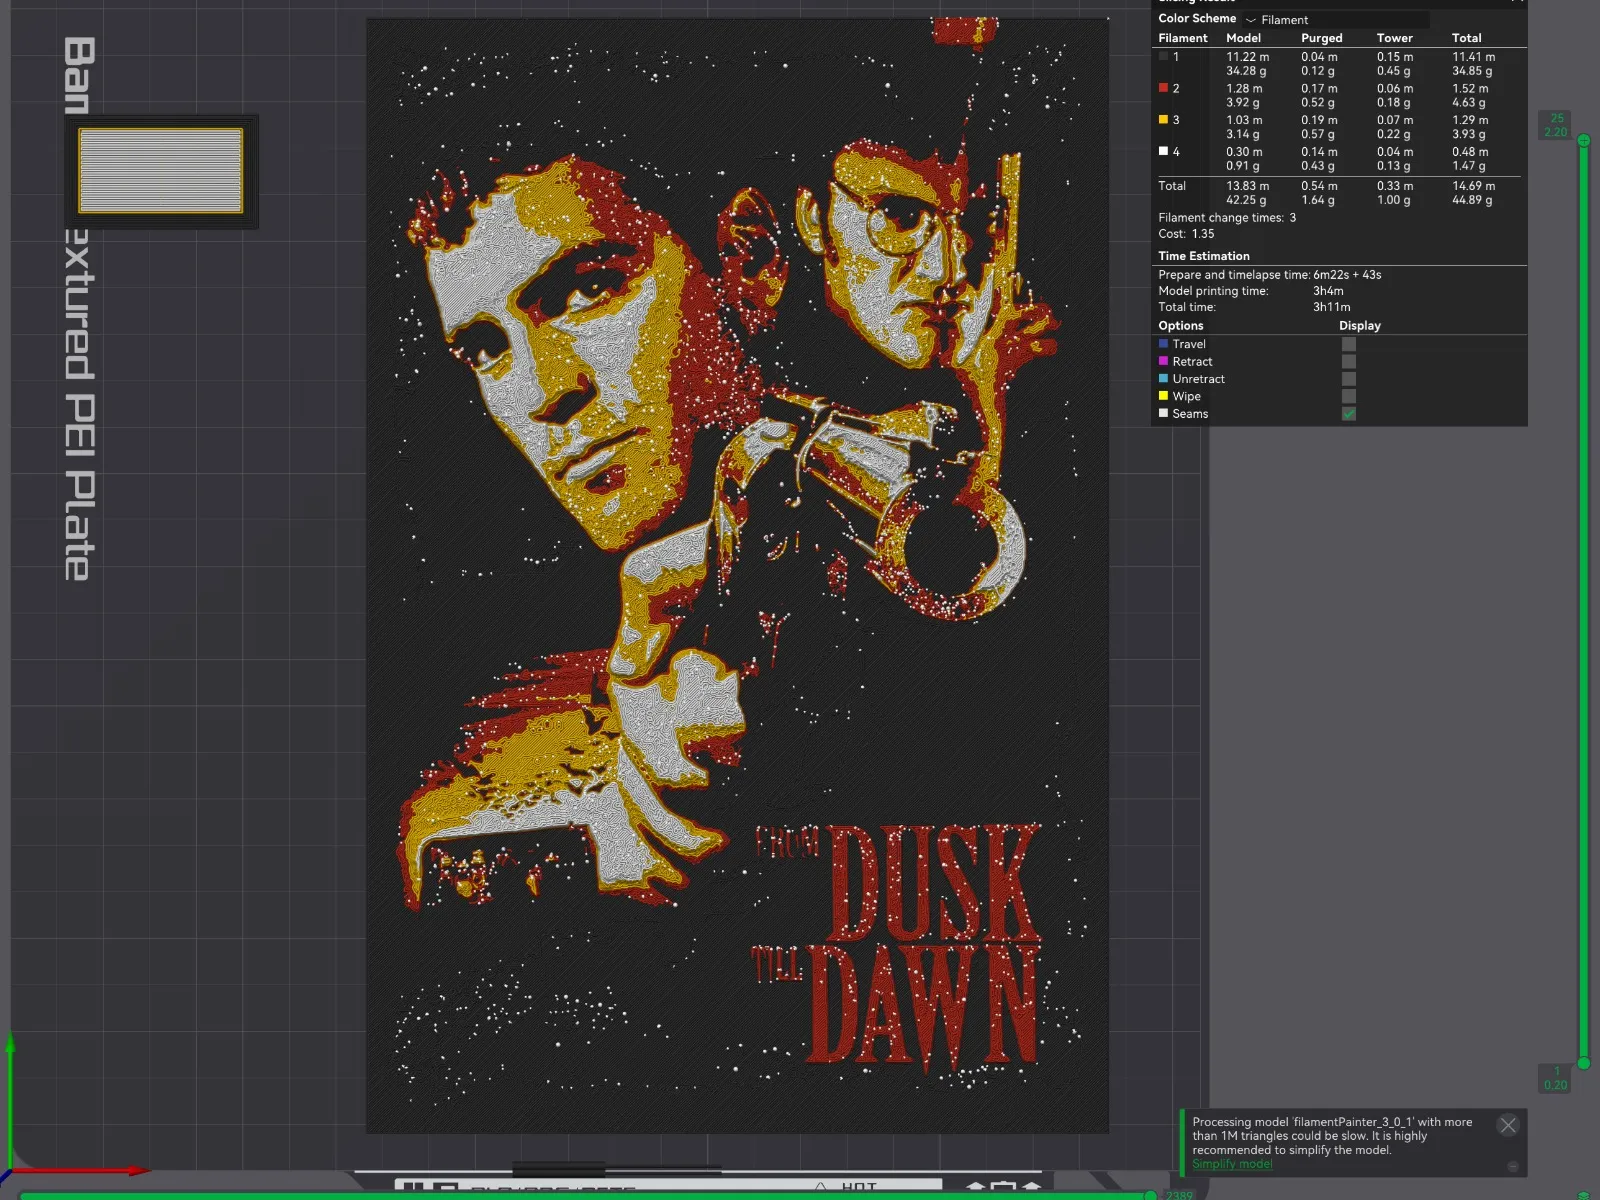
Task: Click the yellow Wipe color swatch
Action: point(1163,396)
